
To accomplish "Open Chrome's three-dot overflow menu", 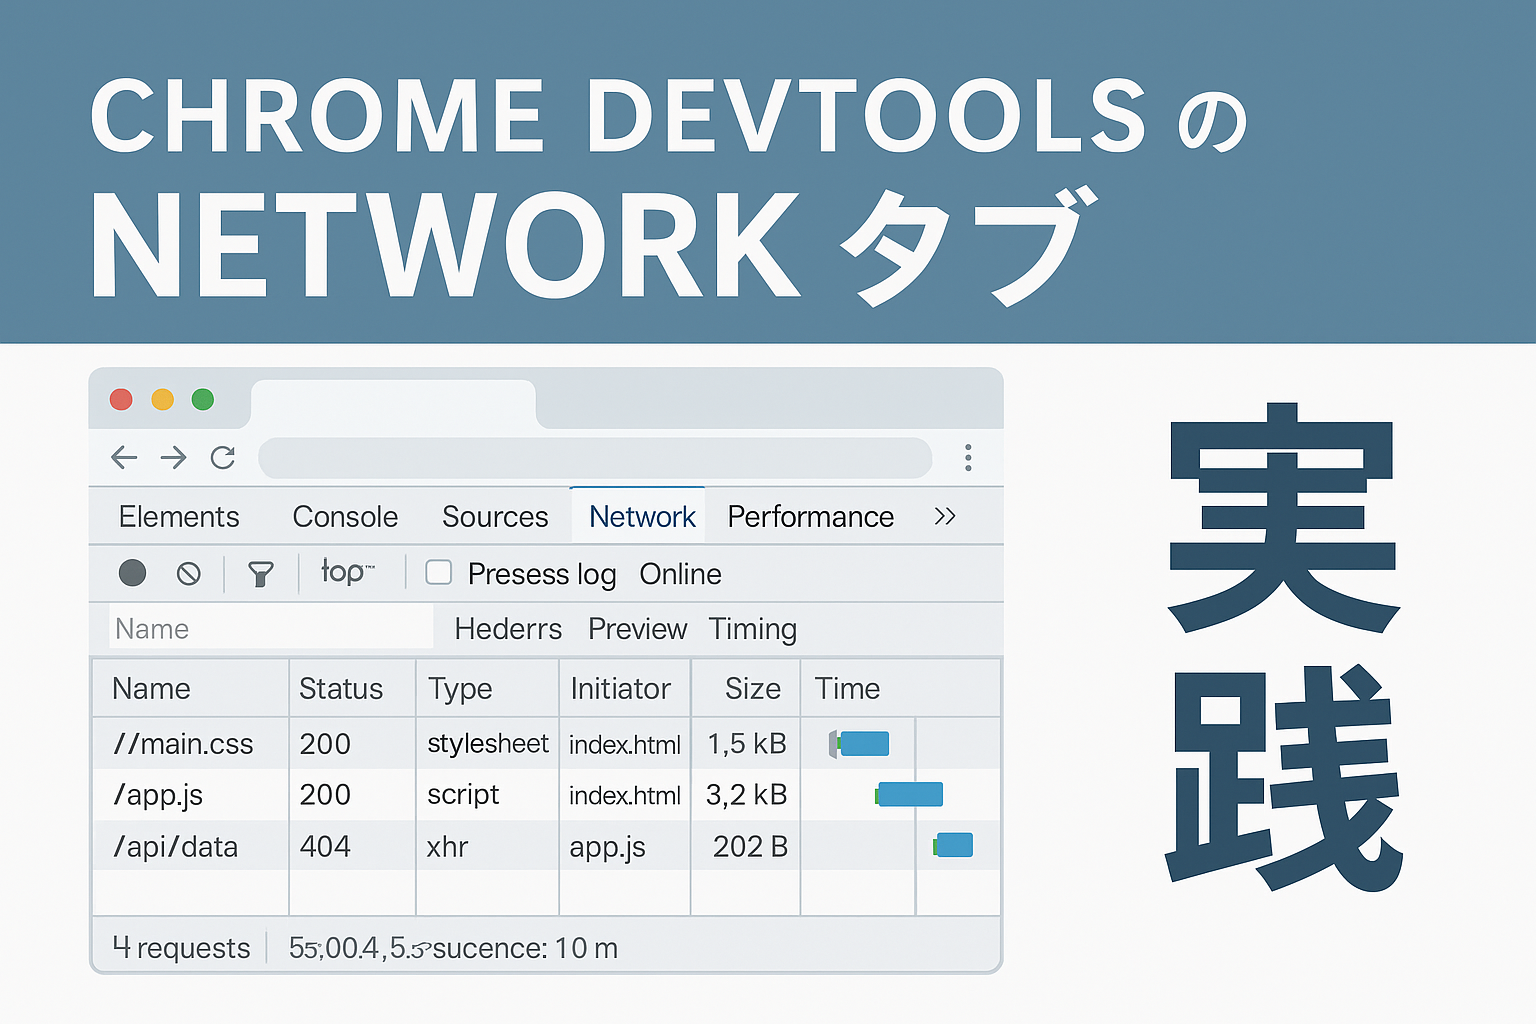I will click(968, 458).
